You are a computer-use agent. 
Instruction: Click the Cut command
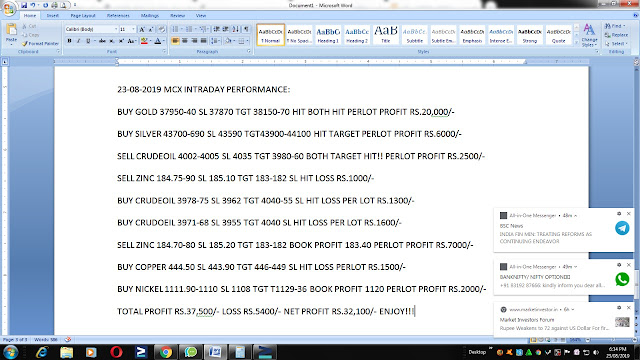point(29,26)
